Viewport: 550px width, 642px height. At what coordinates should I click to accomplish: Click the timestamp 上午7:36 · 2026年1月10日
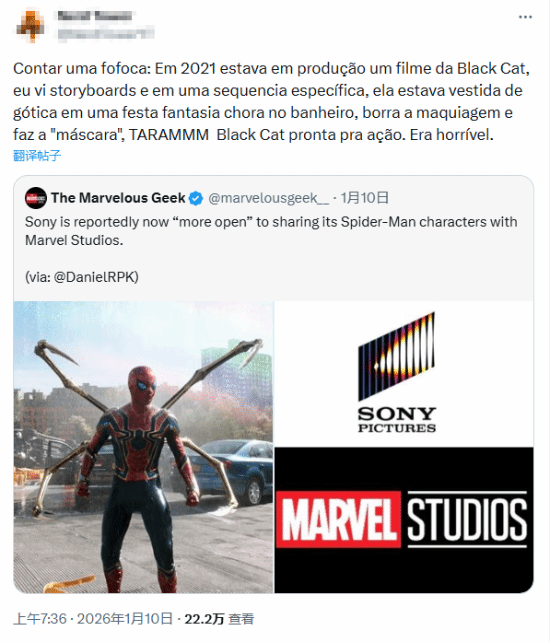(x=93, y=619)
